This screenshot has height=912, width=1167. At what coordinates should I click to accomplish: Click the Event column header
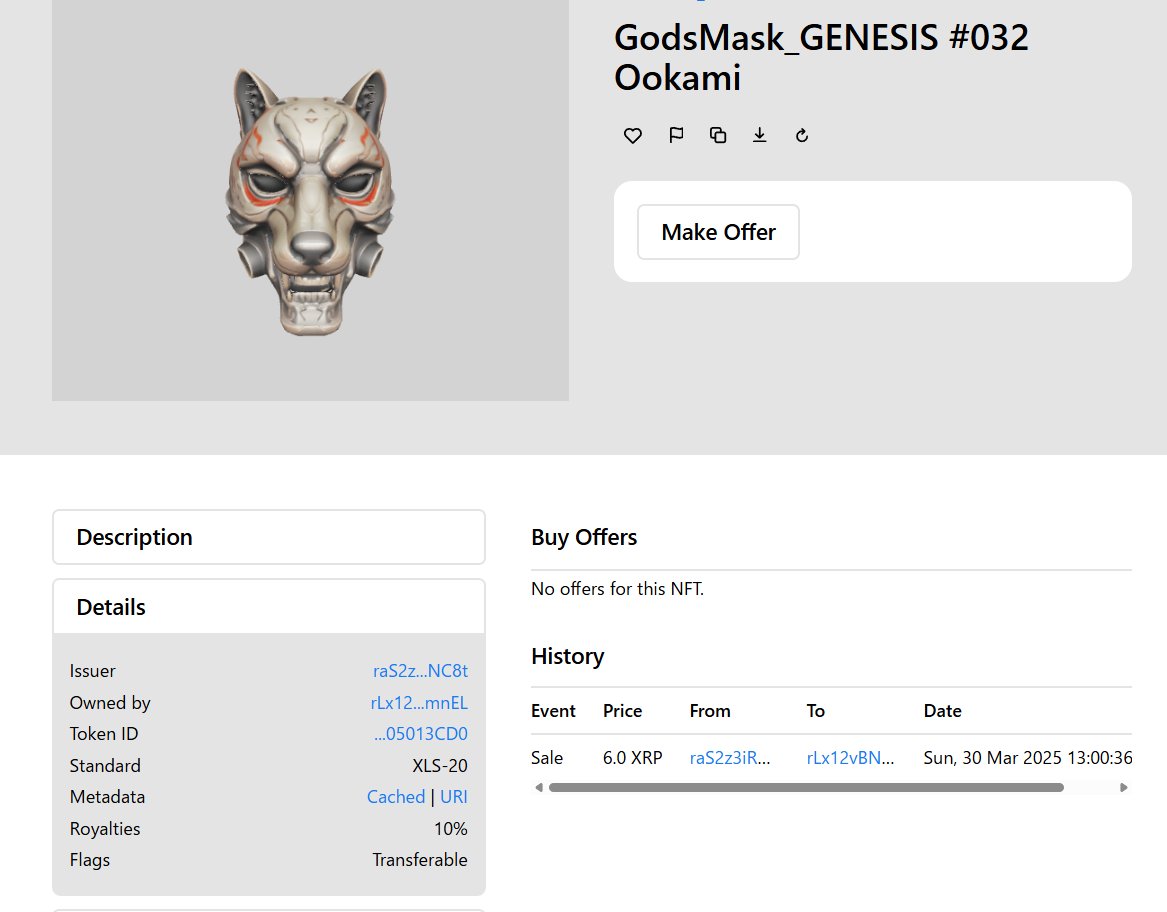(553, 711)
